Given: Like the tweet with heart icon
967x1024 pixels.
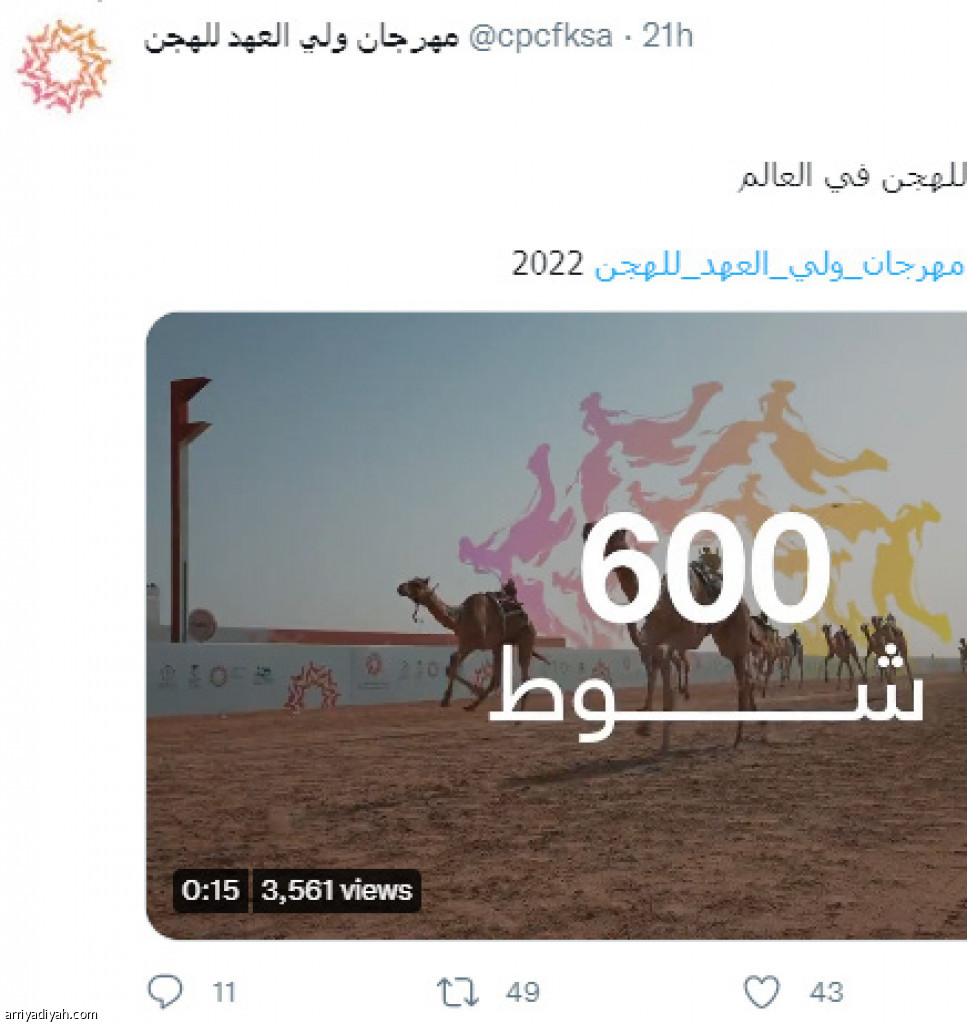Looking at the screenshot, I should tap(762, 991).
